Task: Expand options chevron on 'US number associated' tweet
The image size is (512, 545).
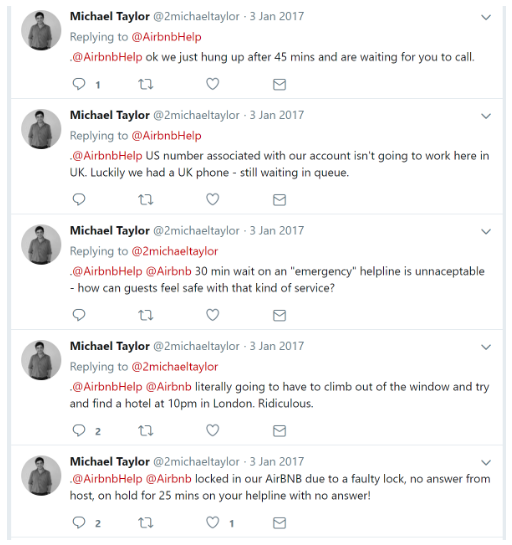Action: (486, 116)
